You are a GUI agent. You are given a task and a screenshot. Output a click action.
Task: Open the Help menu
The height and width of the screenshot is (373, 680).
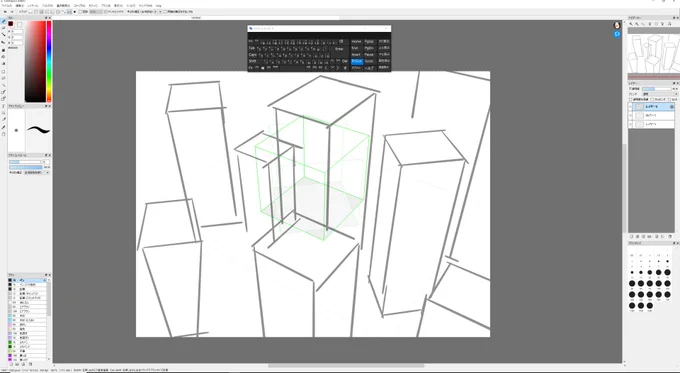pyautogui.click(x=158, y=6)
